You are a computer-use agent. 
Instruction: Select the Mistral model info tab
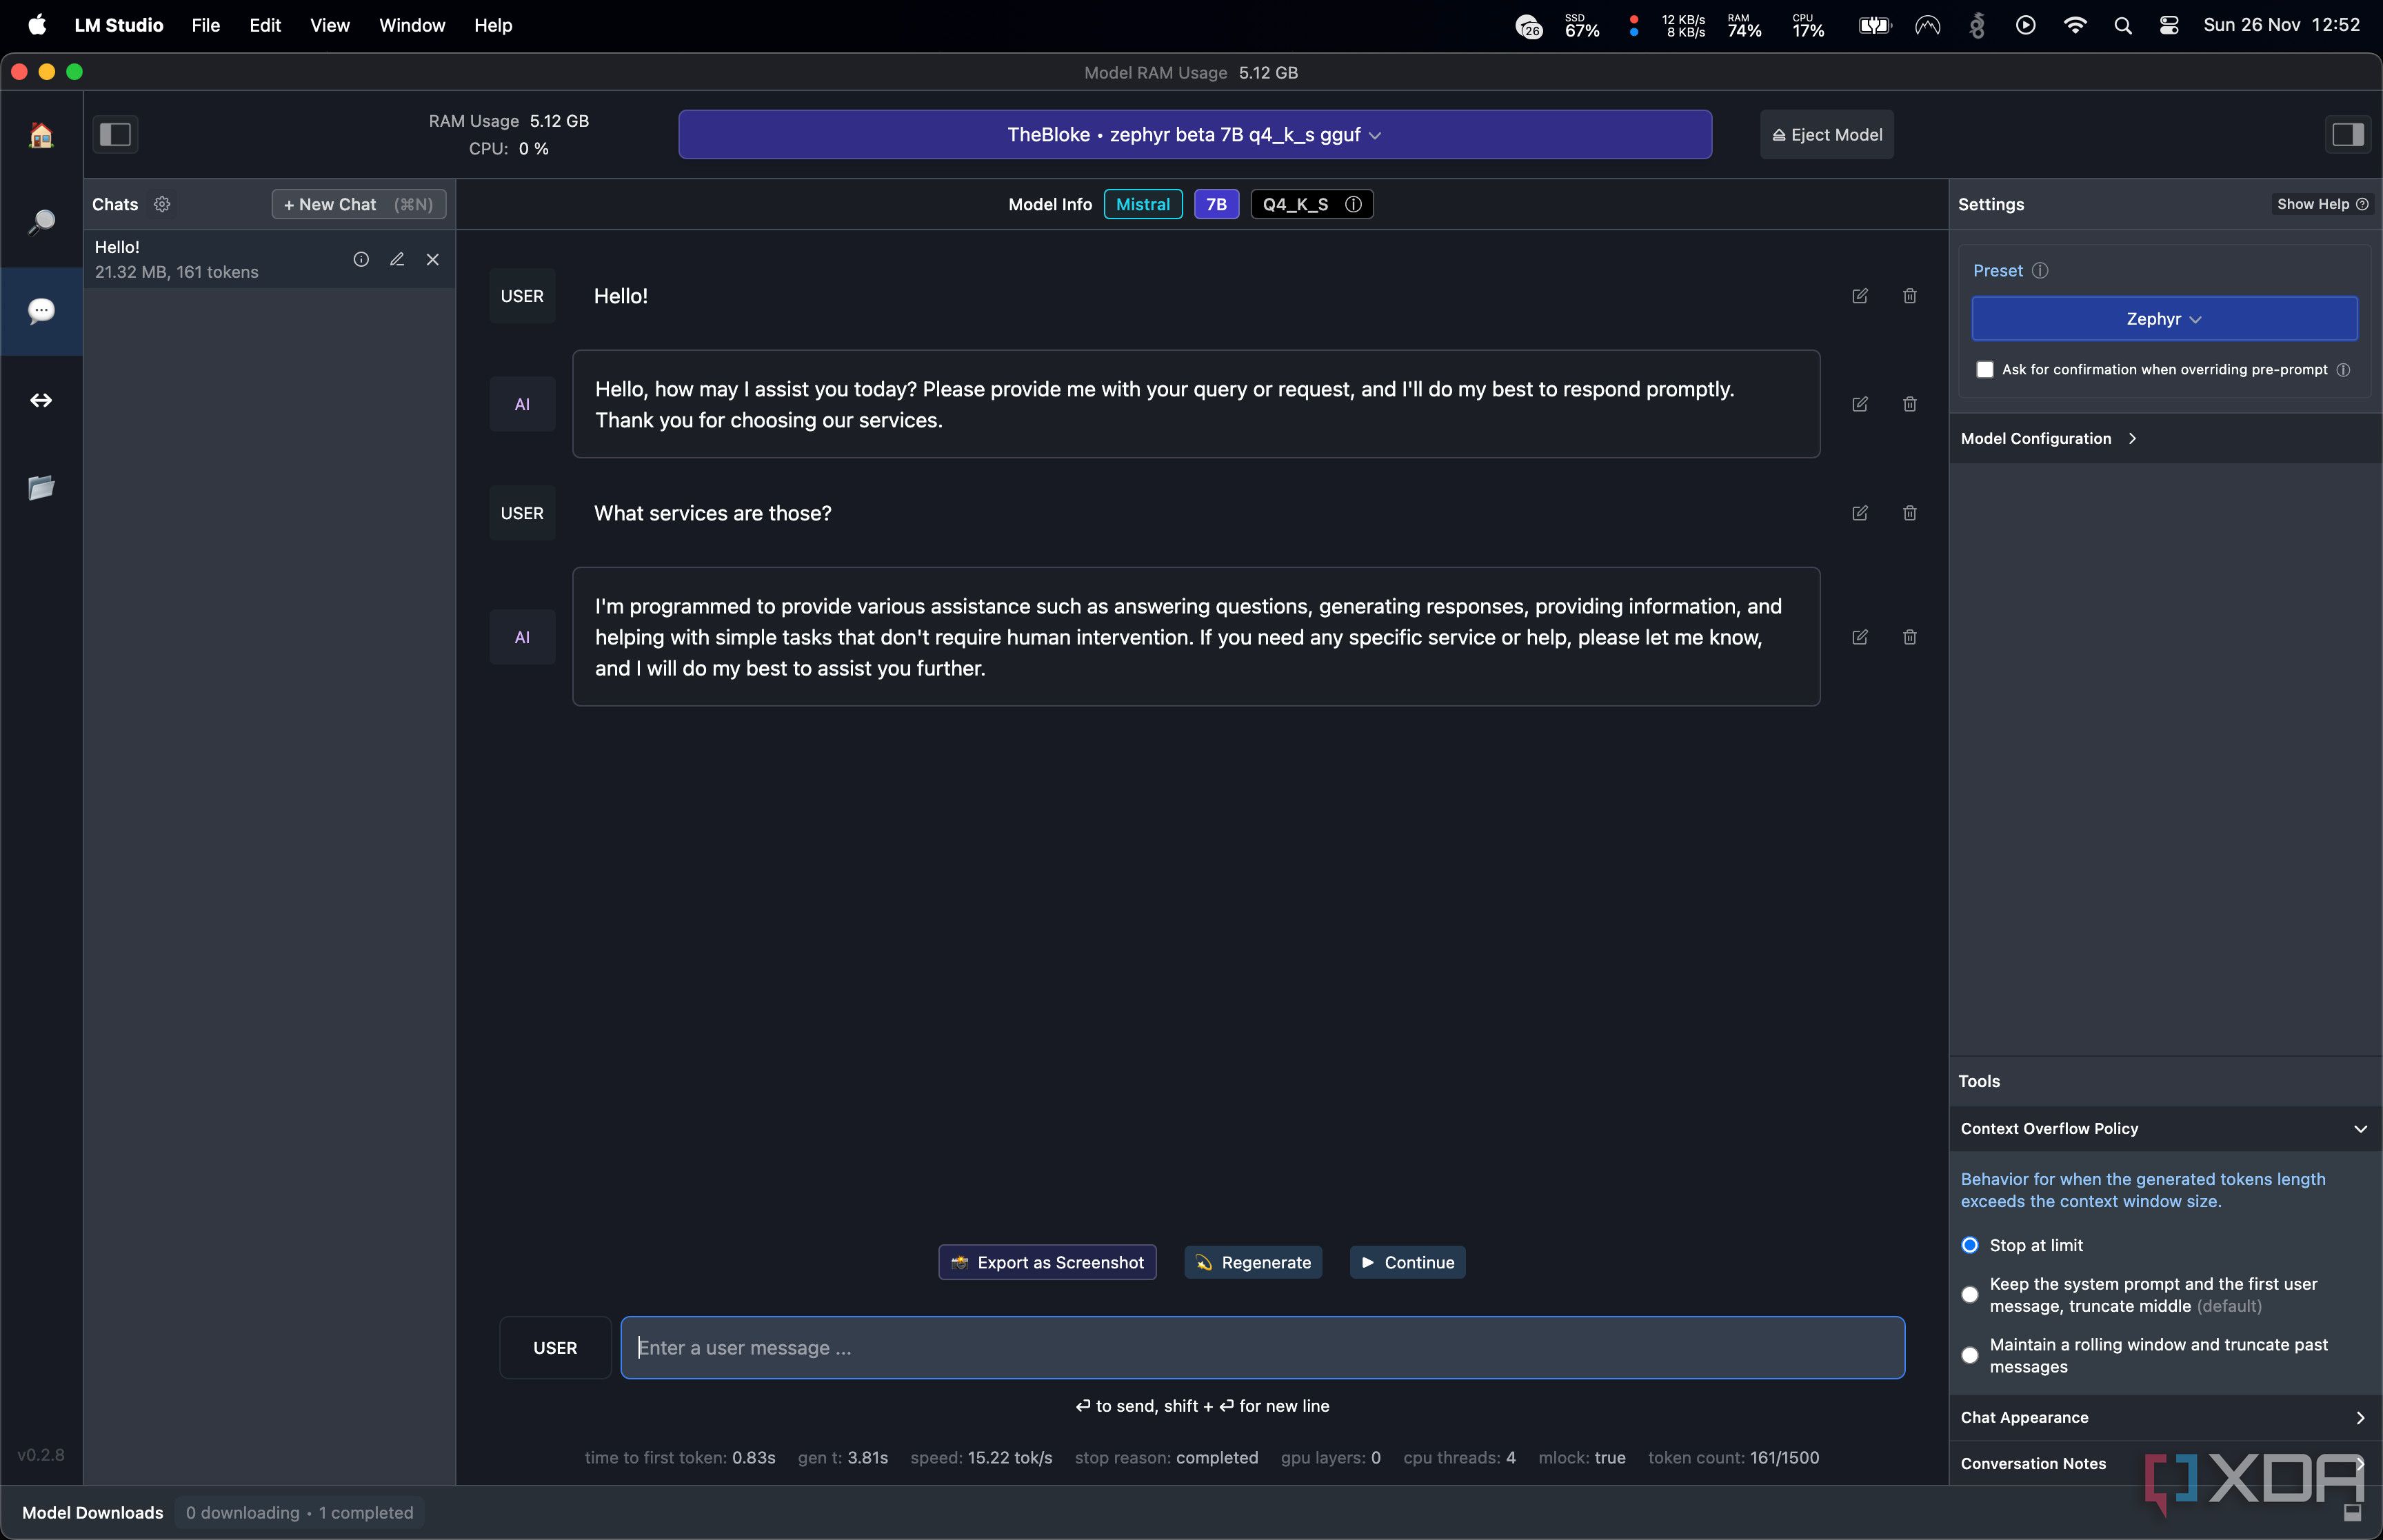coord(1141,203)
